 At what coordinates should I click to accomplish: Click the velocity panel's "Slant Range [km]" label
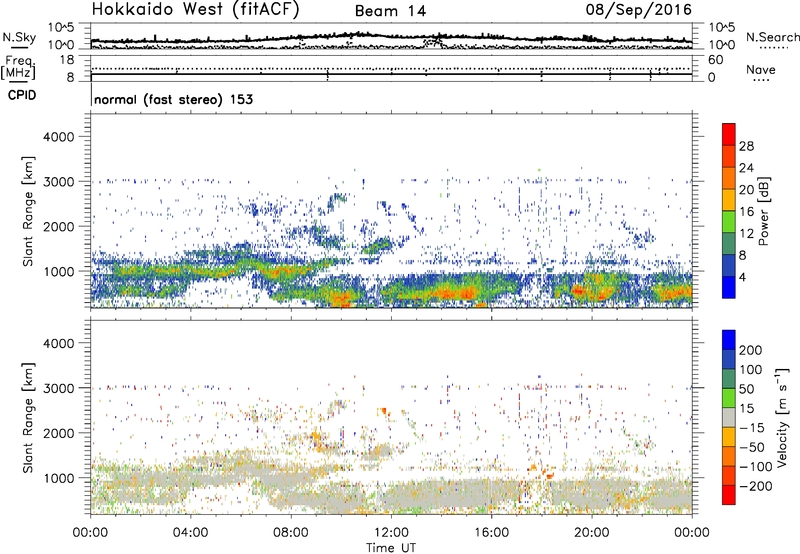[28, 418]
